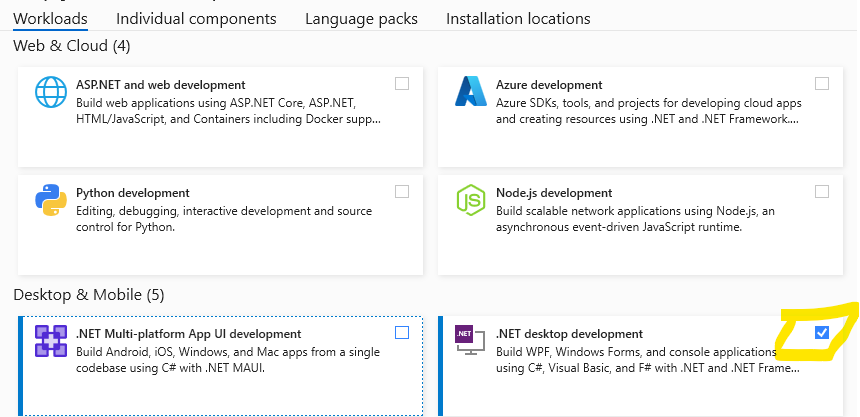Click '.NET Multi-platform App UI development' title
This screenshot has height=417, width=860.
point(189,334)
